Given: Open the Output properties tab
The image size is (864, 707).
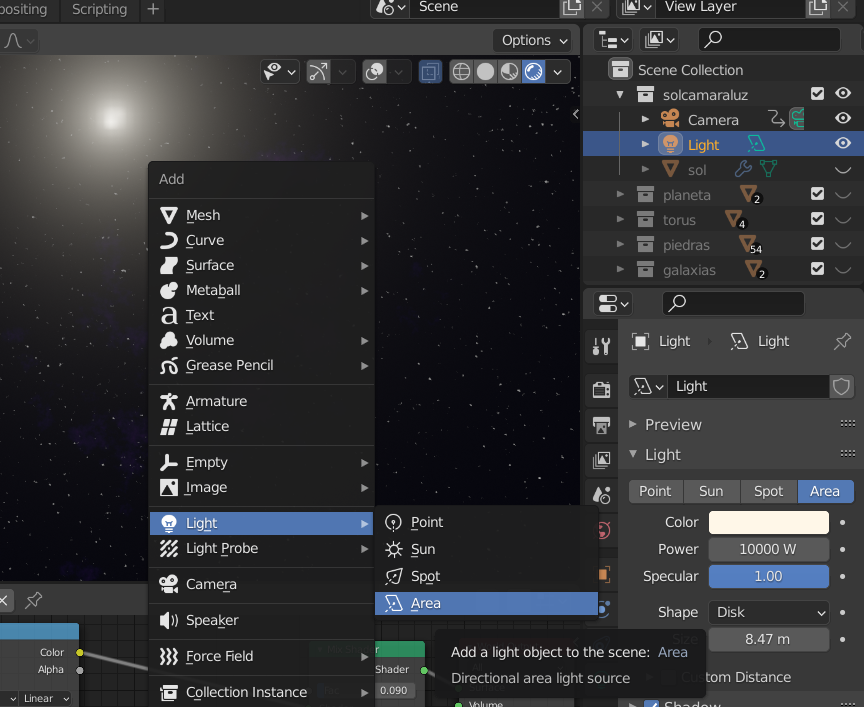Looking at the screenshot, I should 601,425.
